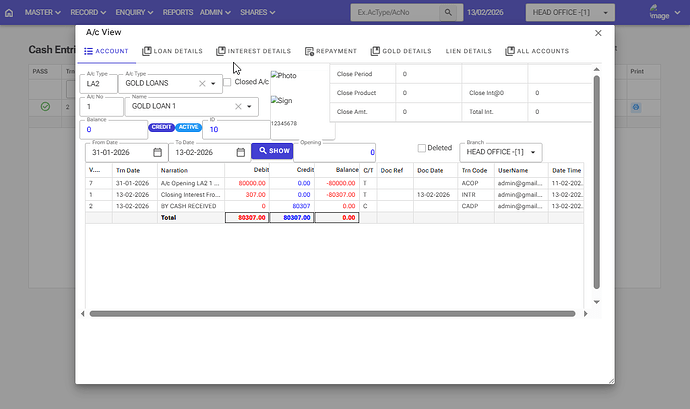Clear the GOLD LOAN 1 name field
Viewport: 690px width, 409px height.
[x=238, y=106]
